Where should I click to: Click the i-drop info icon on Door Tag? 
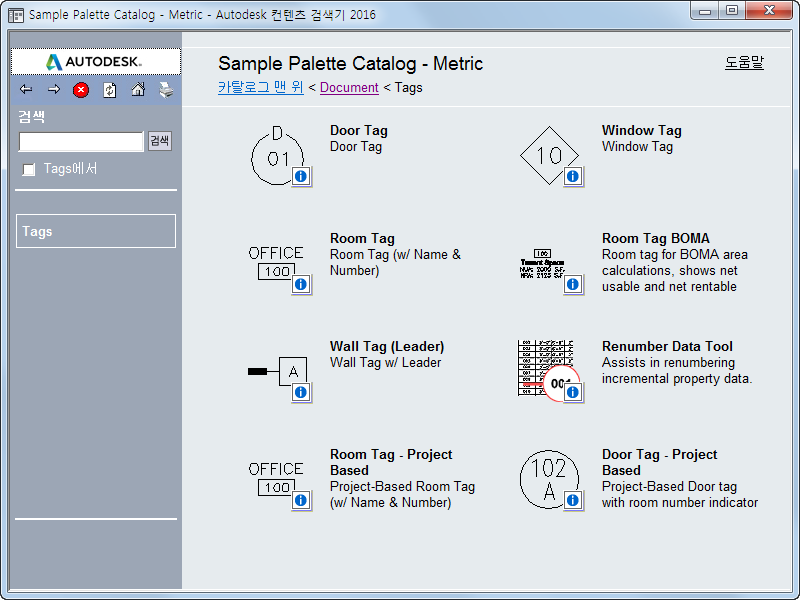click(x=301, y=177)
